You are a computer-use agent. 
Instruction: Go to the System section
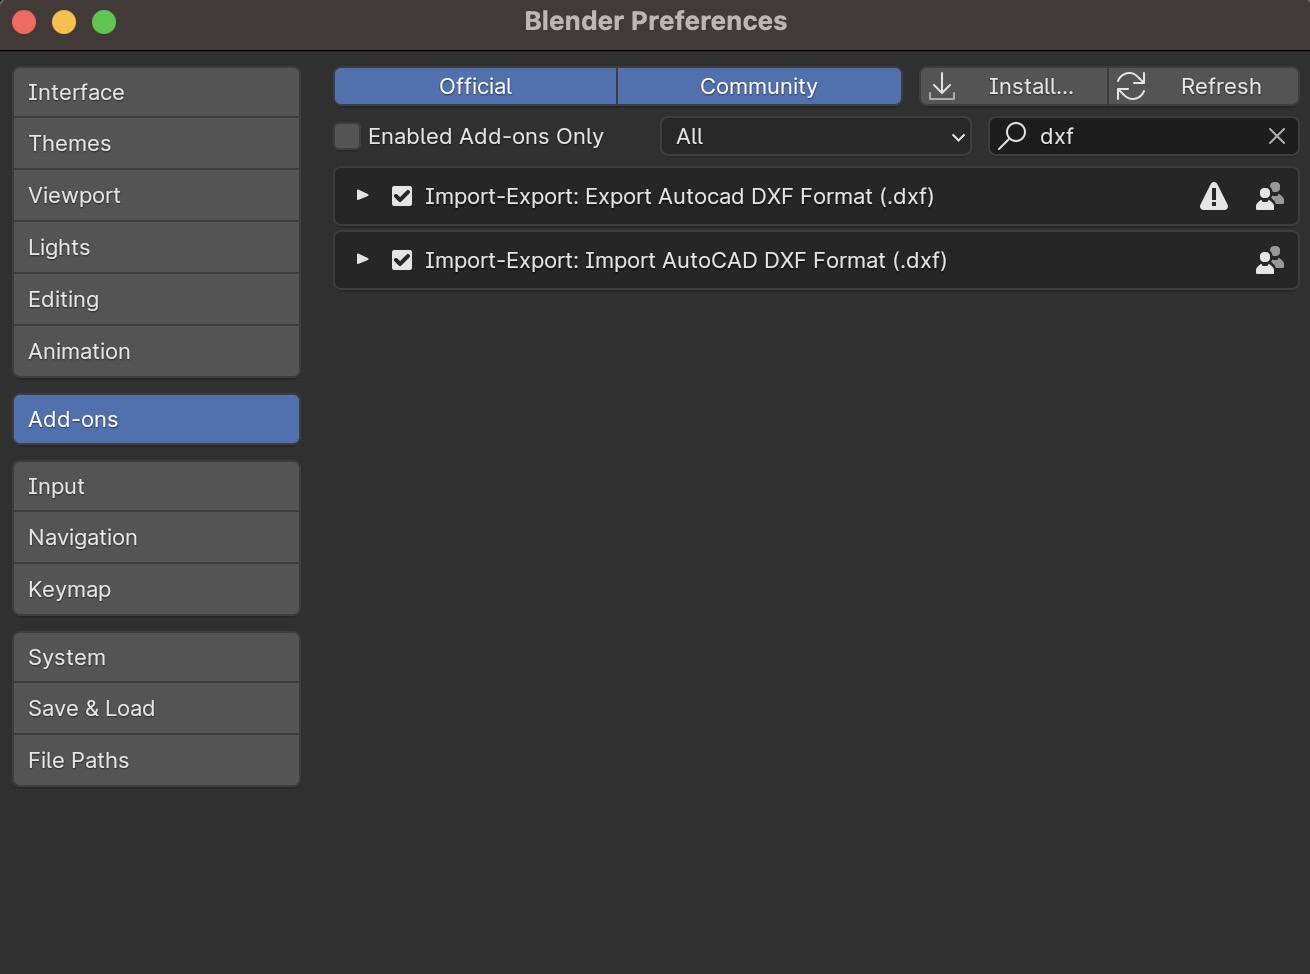[x=156, y=657]
